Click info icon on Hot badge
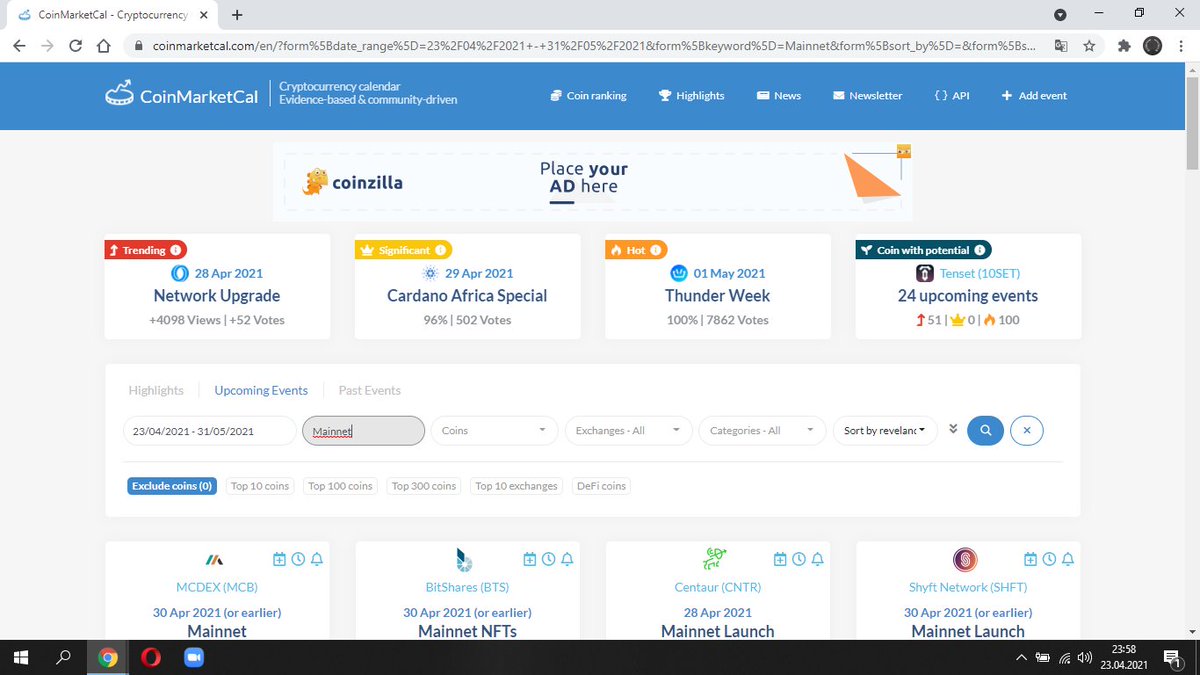 [x=656, y=250]
